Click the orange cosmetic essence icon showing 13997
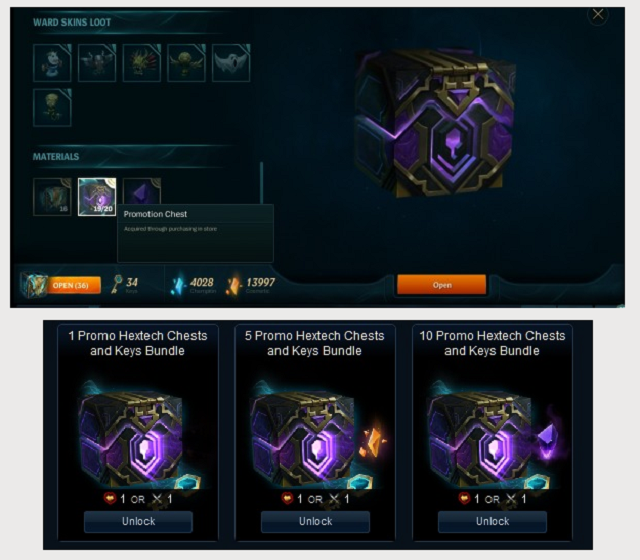Viewport: 640px width, 560px height. coord(233,286)
